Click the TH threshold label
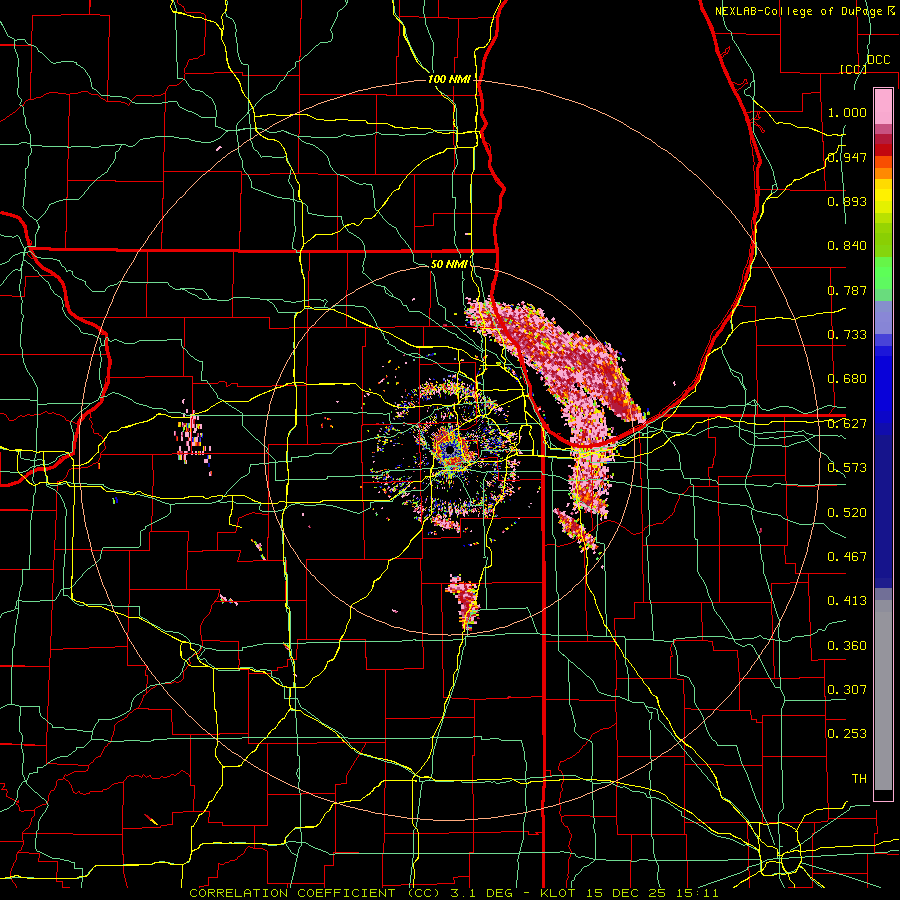This screenshot has height=900, width=900. point(859,779)
